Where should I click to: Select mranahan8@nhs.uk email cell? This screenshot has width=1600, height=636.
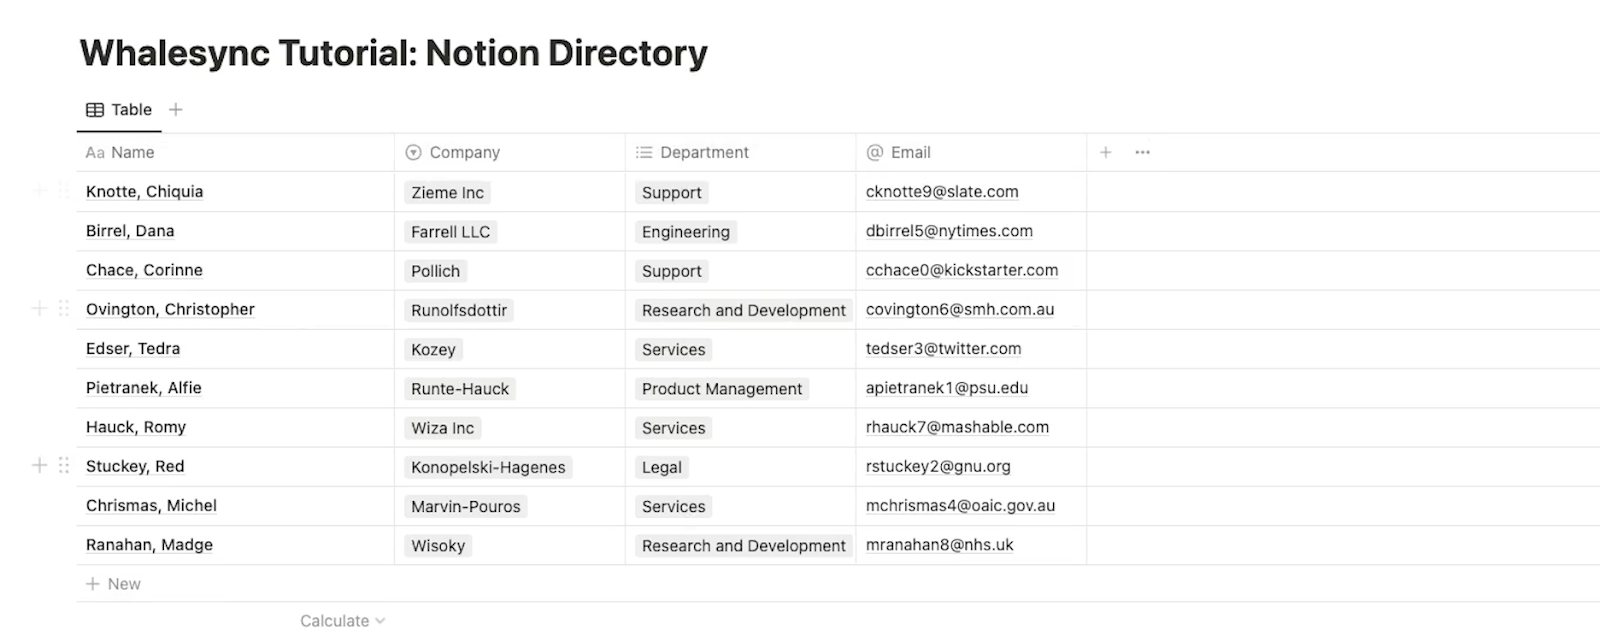971,545
